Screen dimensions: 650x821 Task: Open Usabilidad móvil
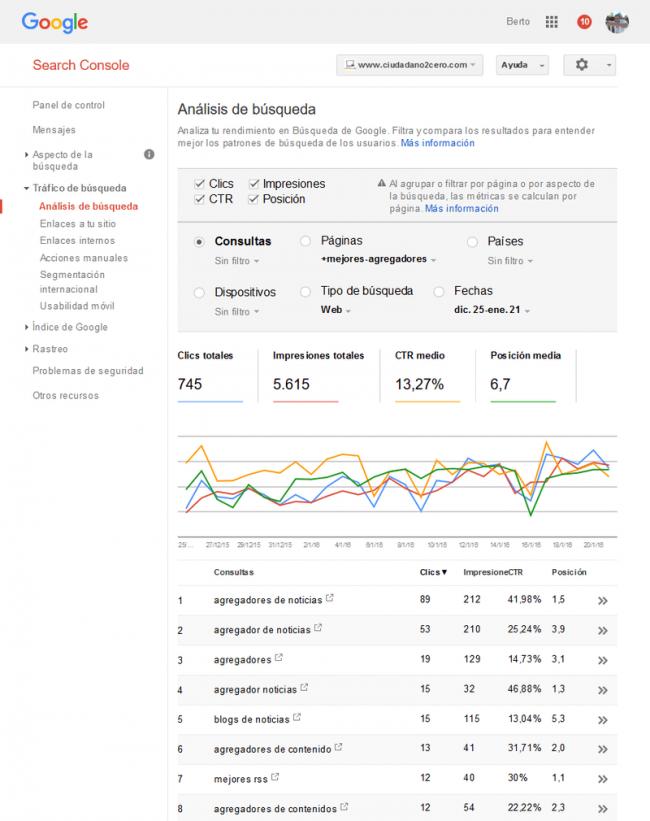coord(77,306)
